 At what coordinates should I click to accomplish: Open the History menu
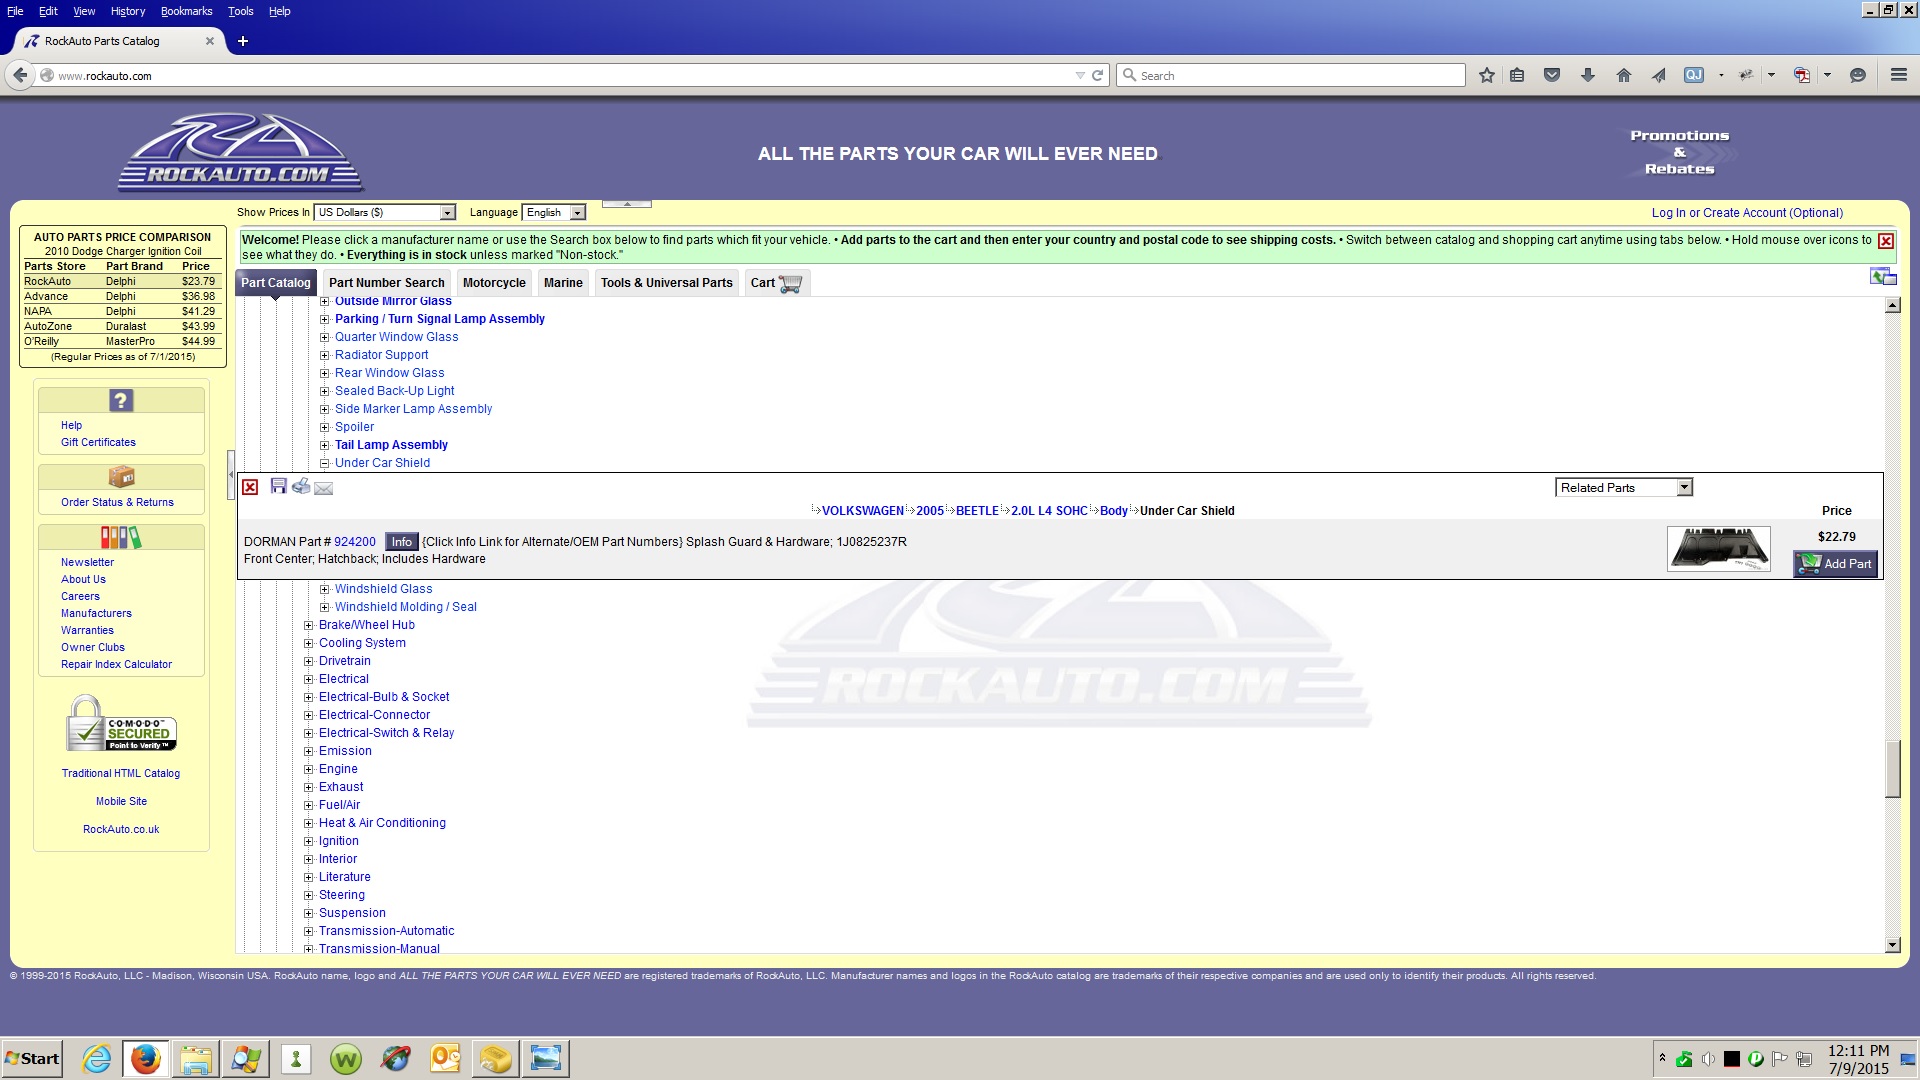point(128,11)
